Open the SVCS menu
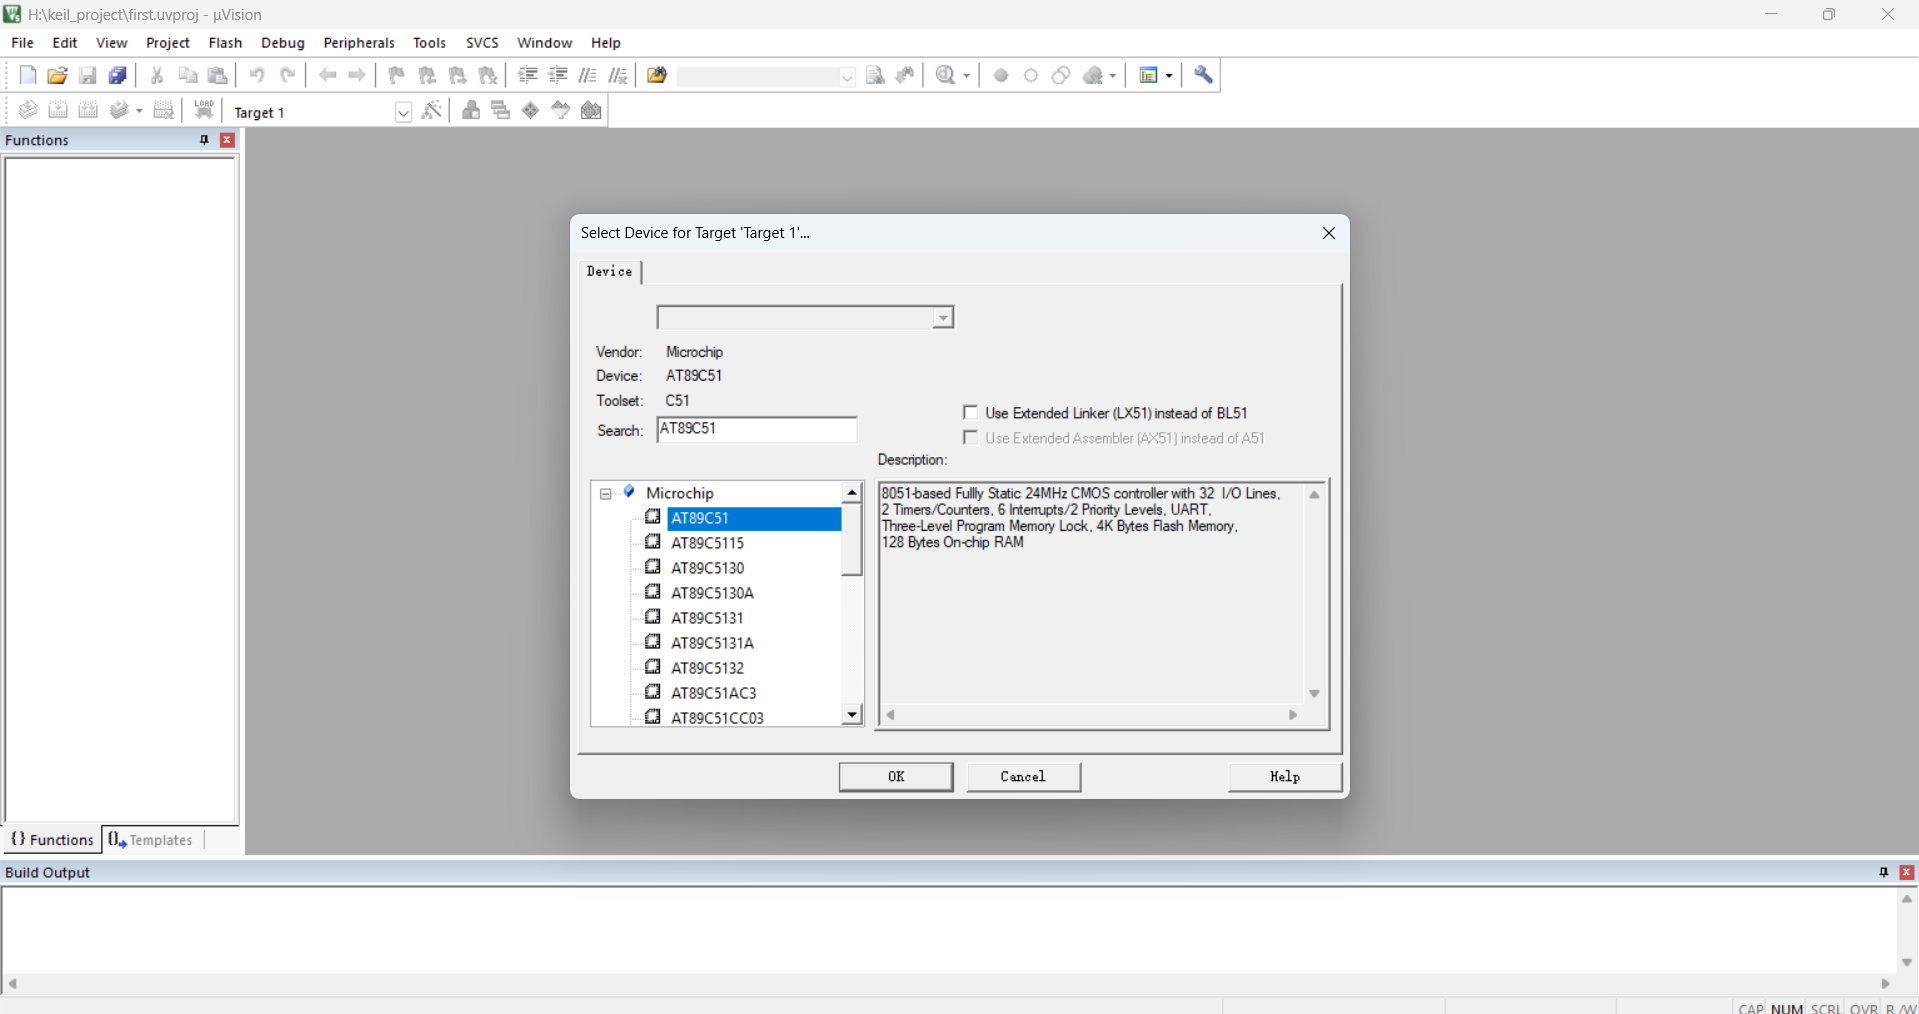Image resolution: width=1919 pixels, height=1014 pixels. click(482, 43)
